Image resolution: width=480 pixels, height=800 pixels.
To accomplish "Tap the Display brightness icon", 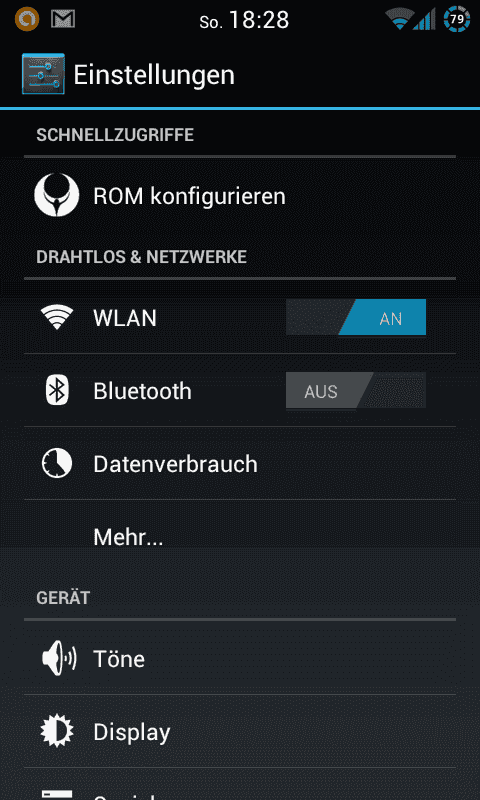I will click(57, 732).
